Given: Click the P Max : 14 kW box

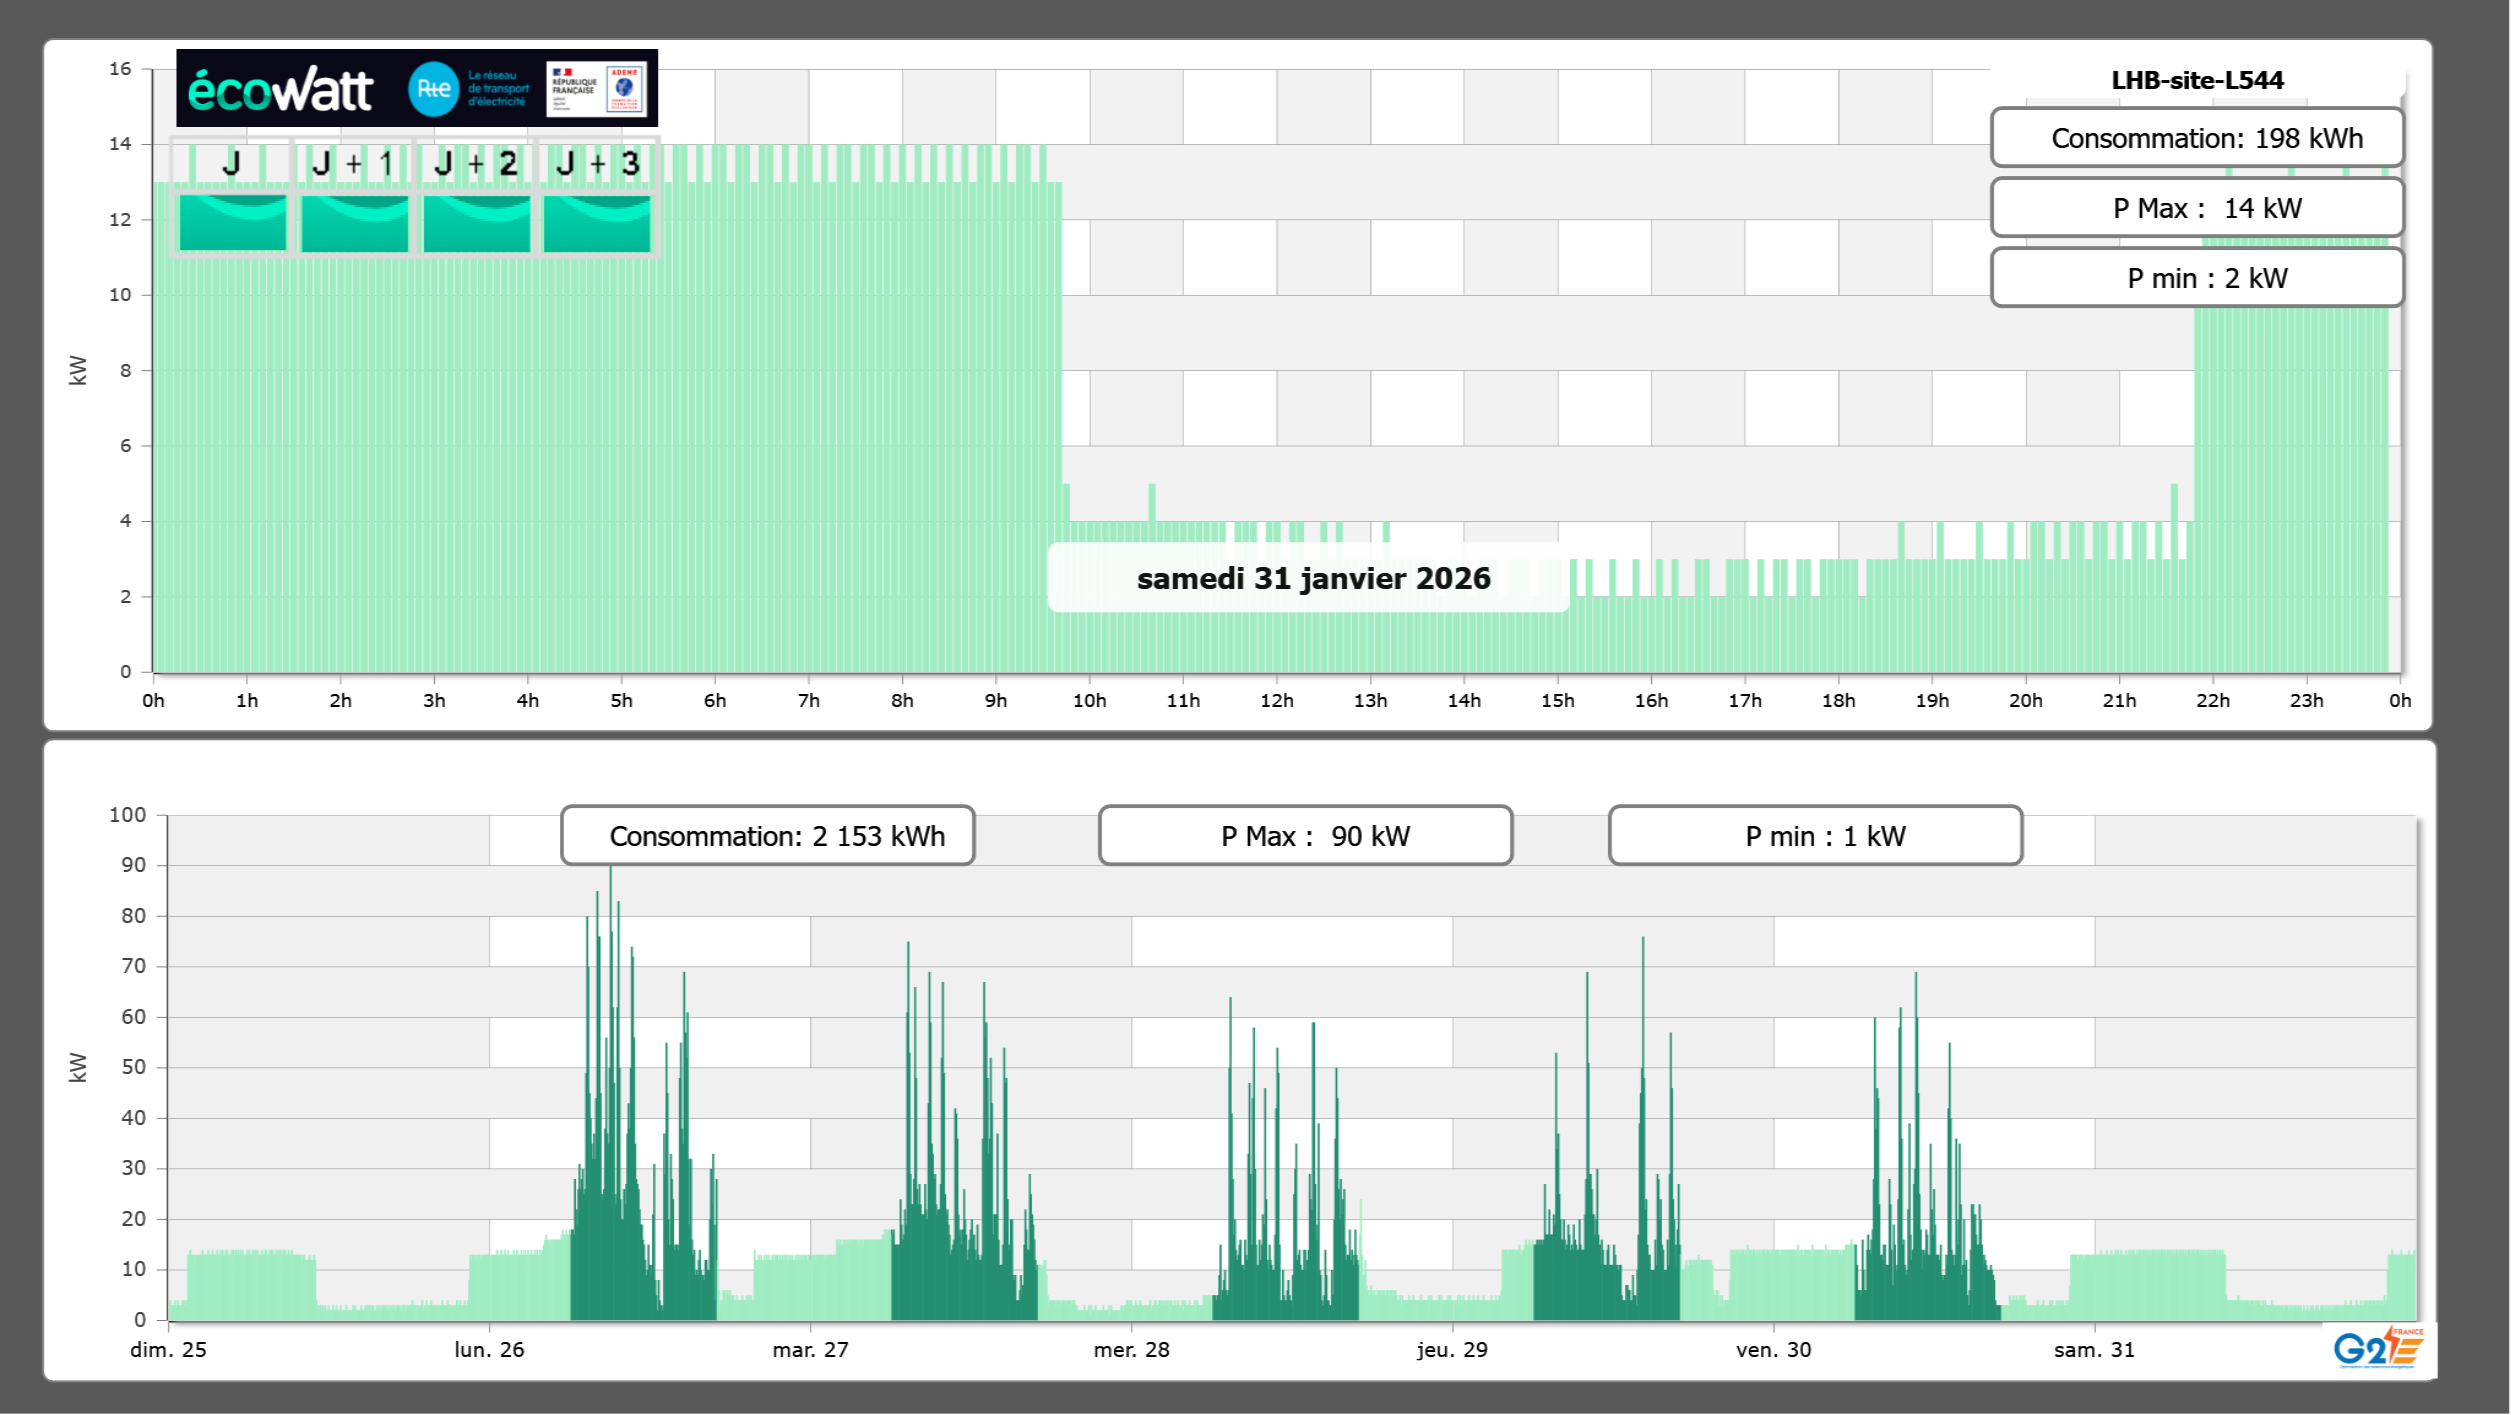Looking at the screenshot, I should 2196,208.
